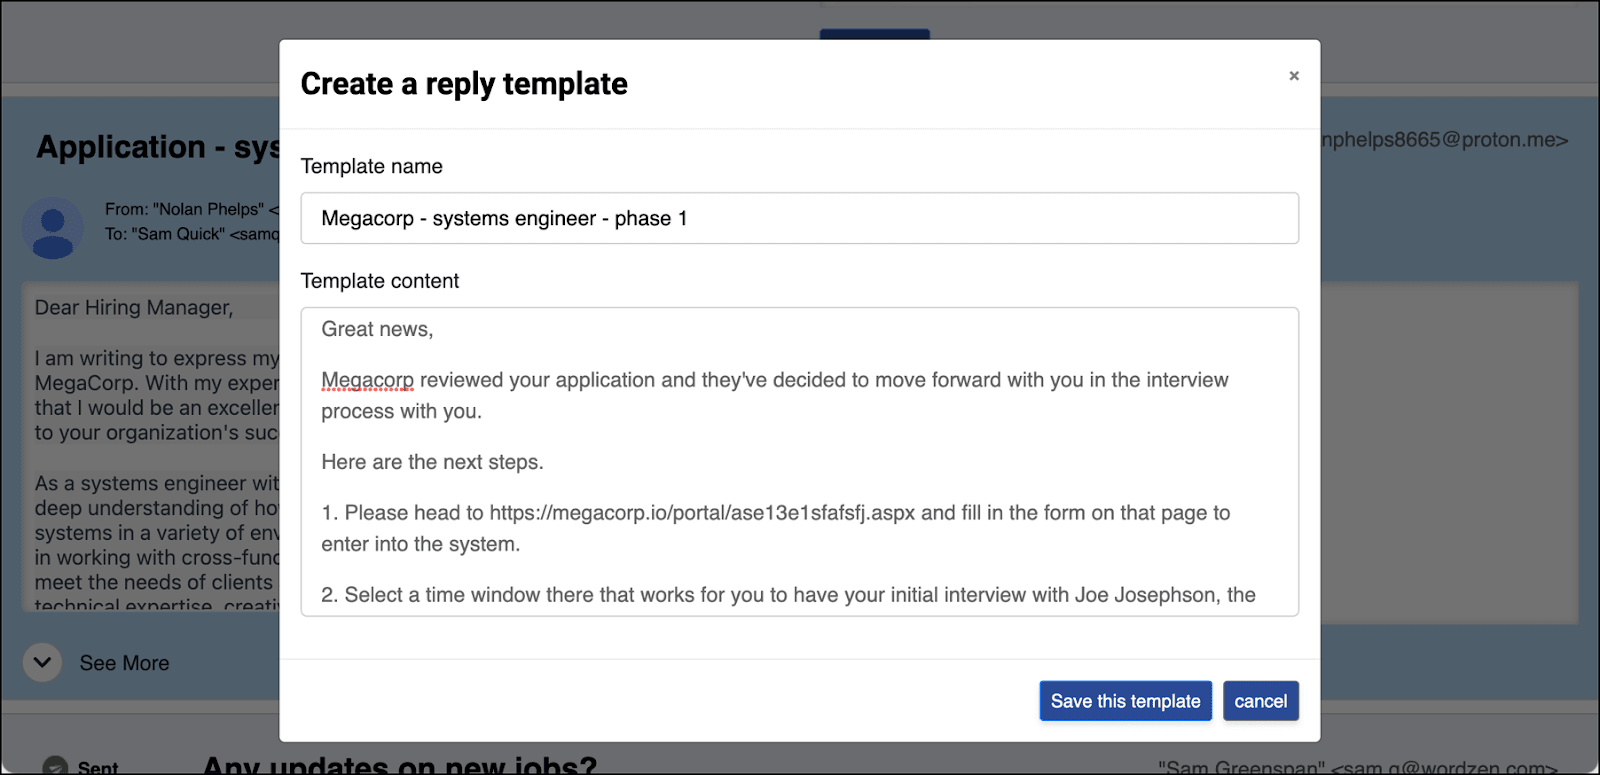The image size is (1600, 775).
Task: Click the From Nolan Phelps line
Action: (191, 209)
